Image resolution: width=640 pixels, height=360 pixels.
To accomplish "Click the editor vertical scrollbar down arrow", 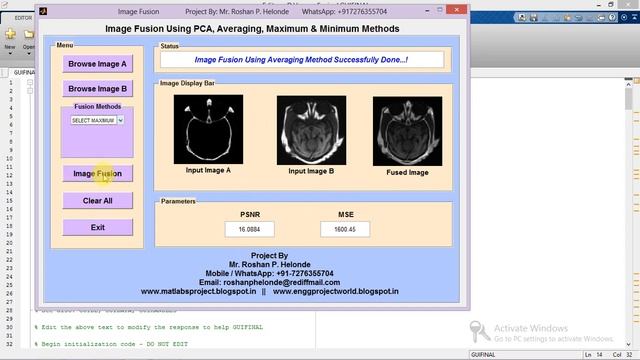I will (x=628, y=344).
